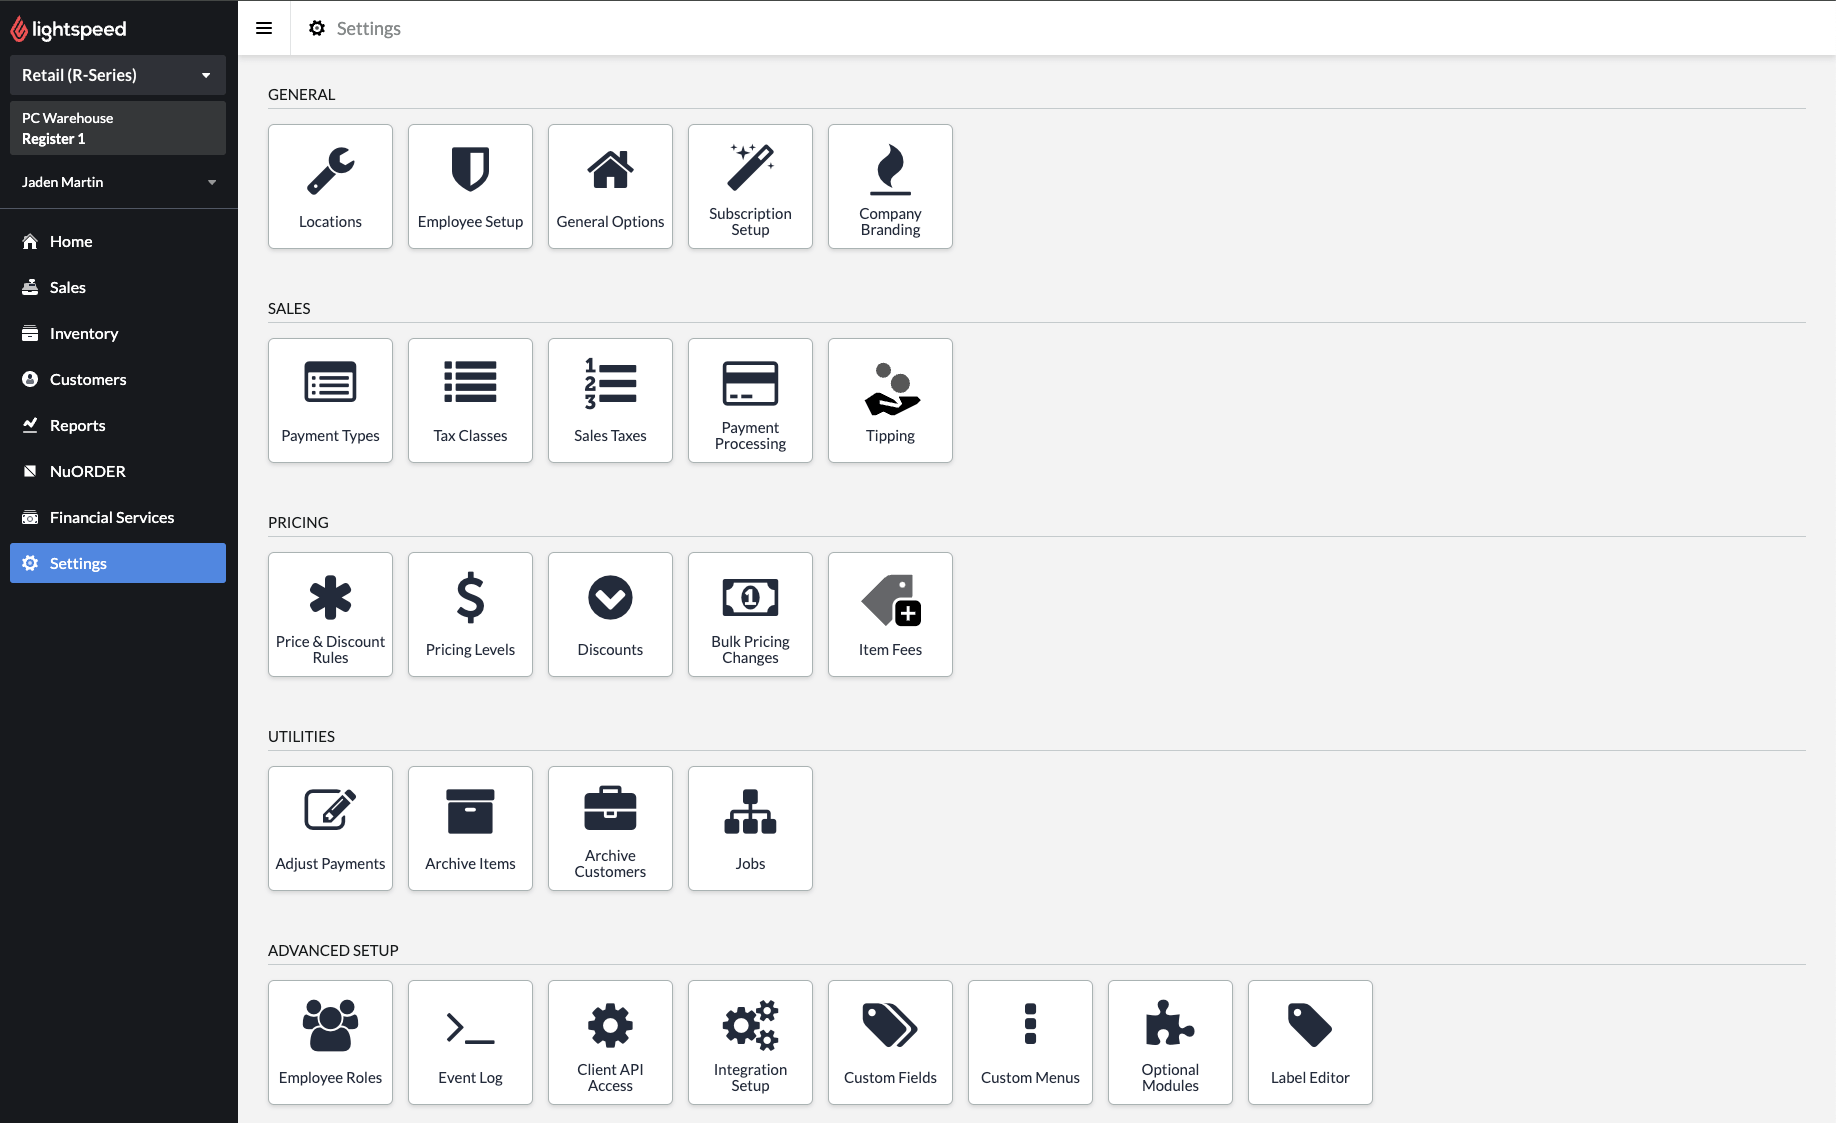Expand the Jaden Martin user menu

click(118, 182)
